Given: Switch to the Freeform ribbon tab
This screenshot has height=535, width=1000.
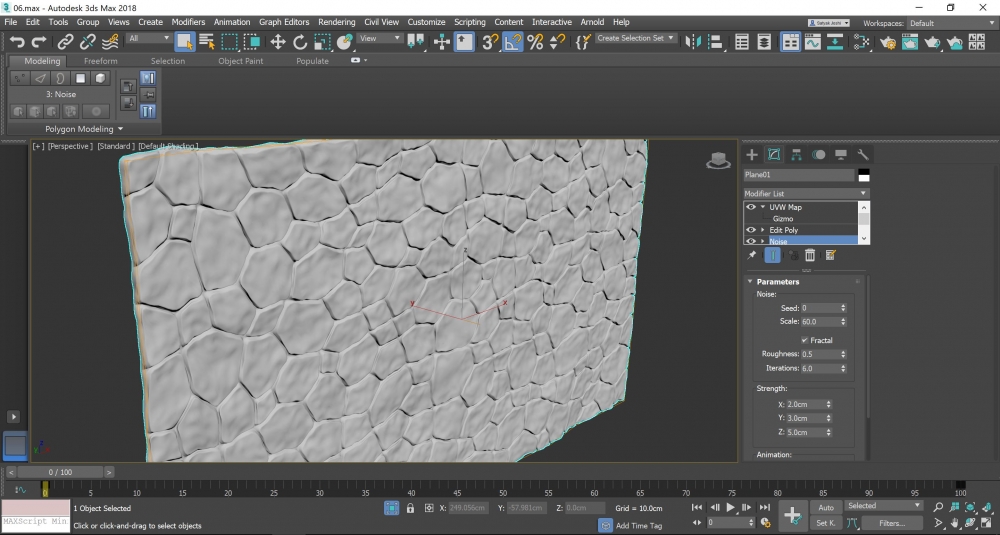Looking at the screenshot, I should click(100, 61).
